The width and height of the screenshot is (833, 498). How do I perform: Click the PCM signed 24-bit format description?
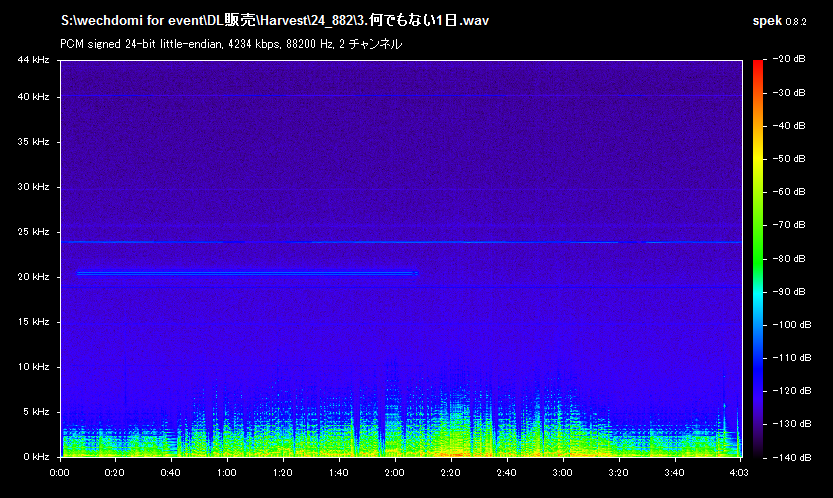[231, 44]
